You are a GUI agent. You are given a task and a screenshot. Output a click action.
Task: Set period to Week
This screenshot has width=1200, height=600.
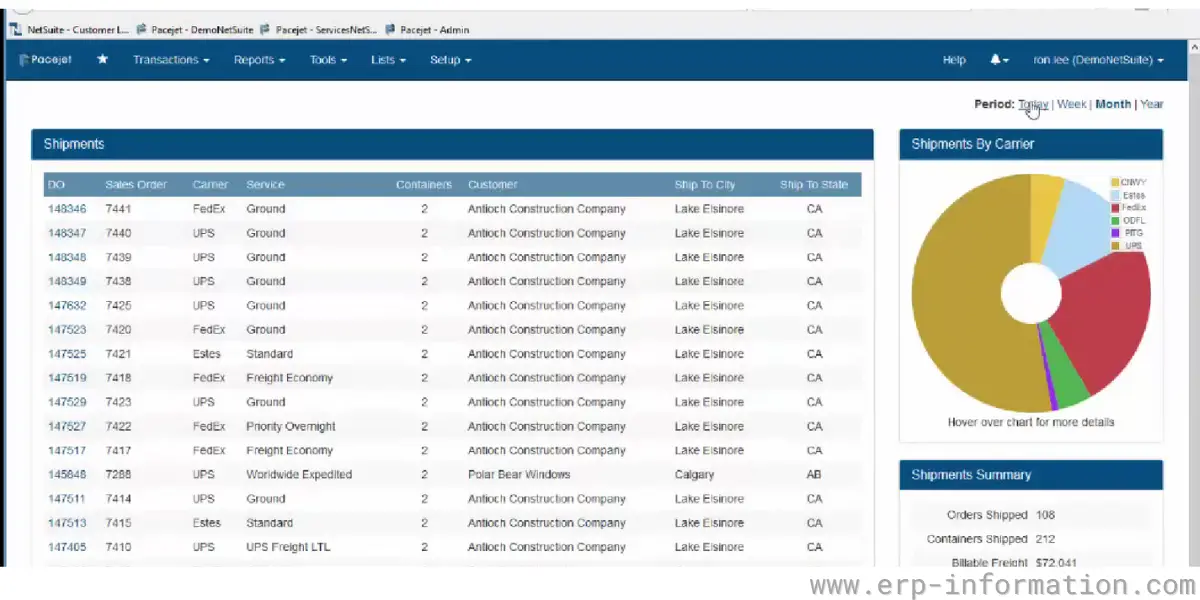coord(1071,104)
